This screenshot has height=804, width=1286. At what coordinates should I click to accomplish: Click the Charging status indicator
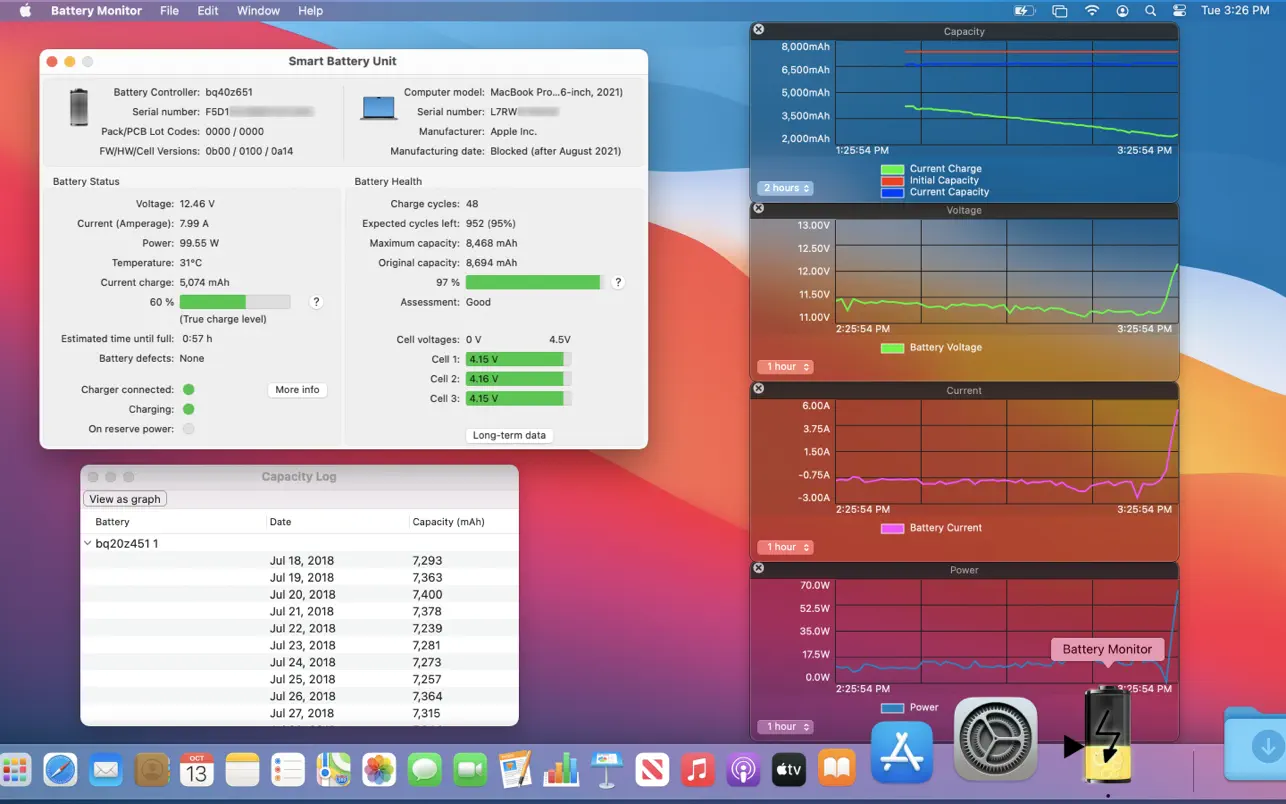pos(189,409)
